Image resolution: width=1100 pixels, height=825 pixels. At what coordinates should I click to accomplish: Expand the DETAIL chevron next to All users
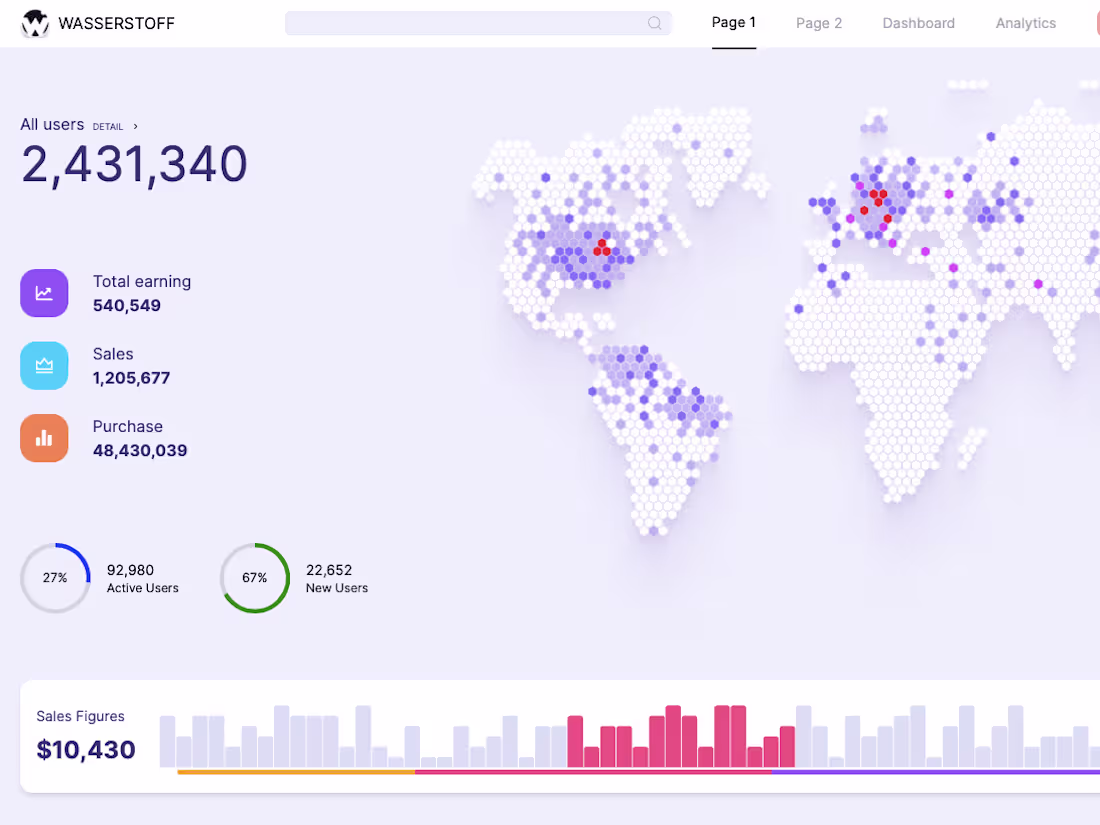(135, 126)
